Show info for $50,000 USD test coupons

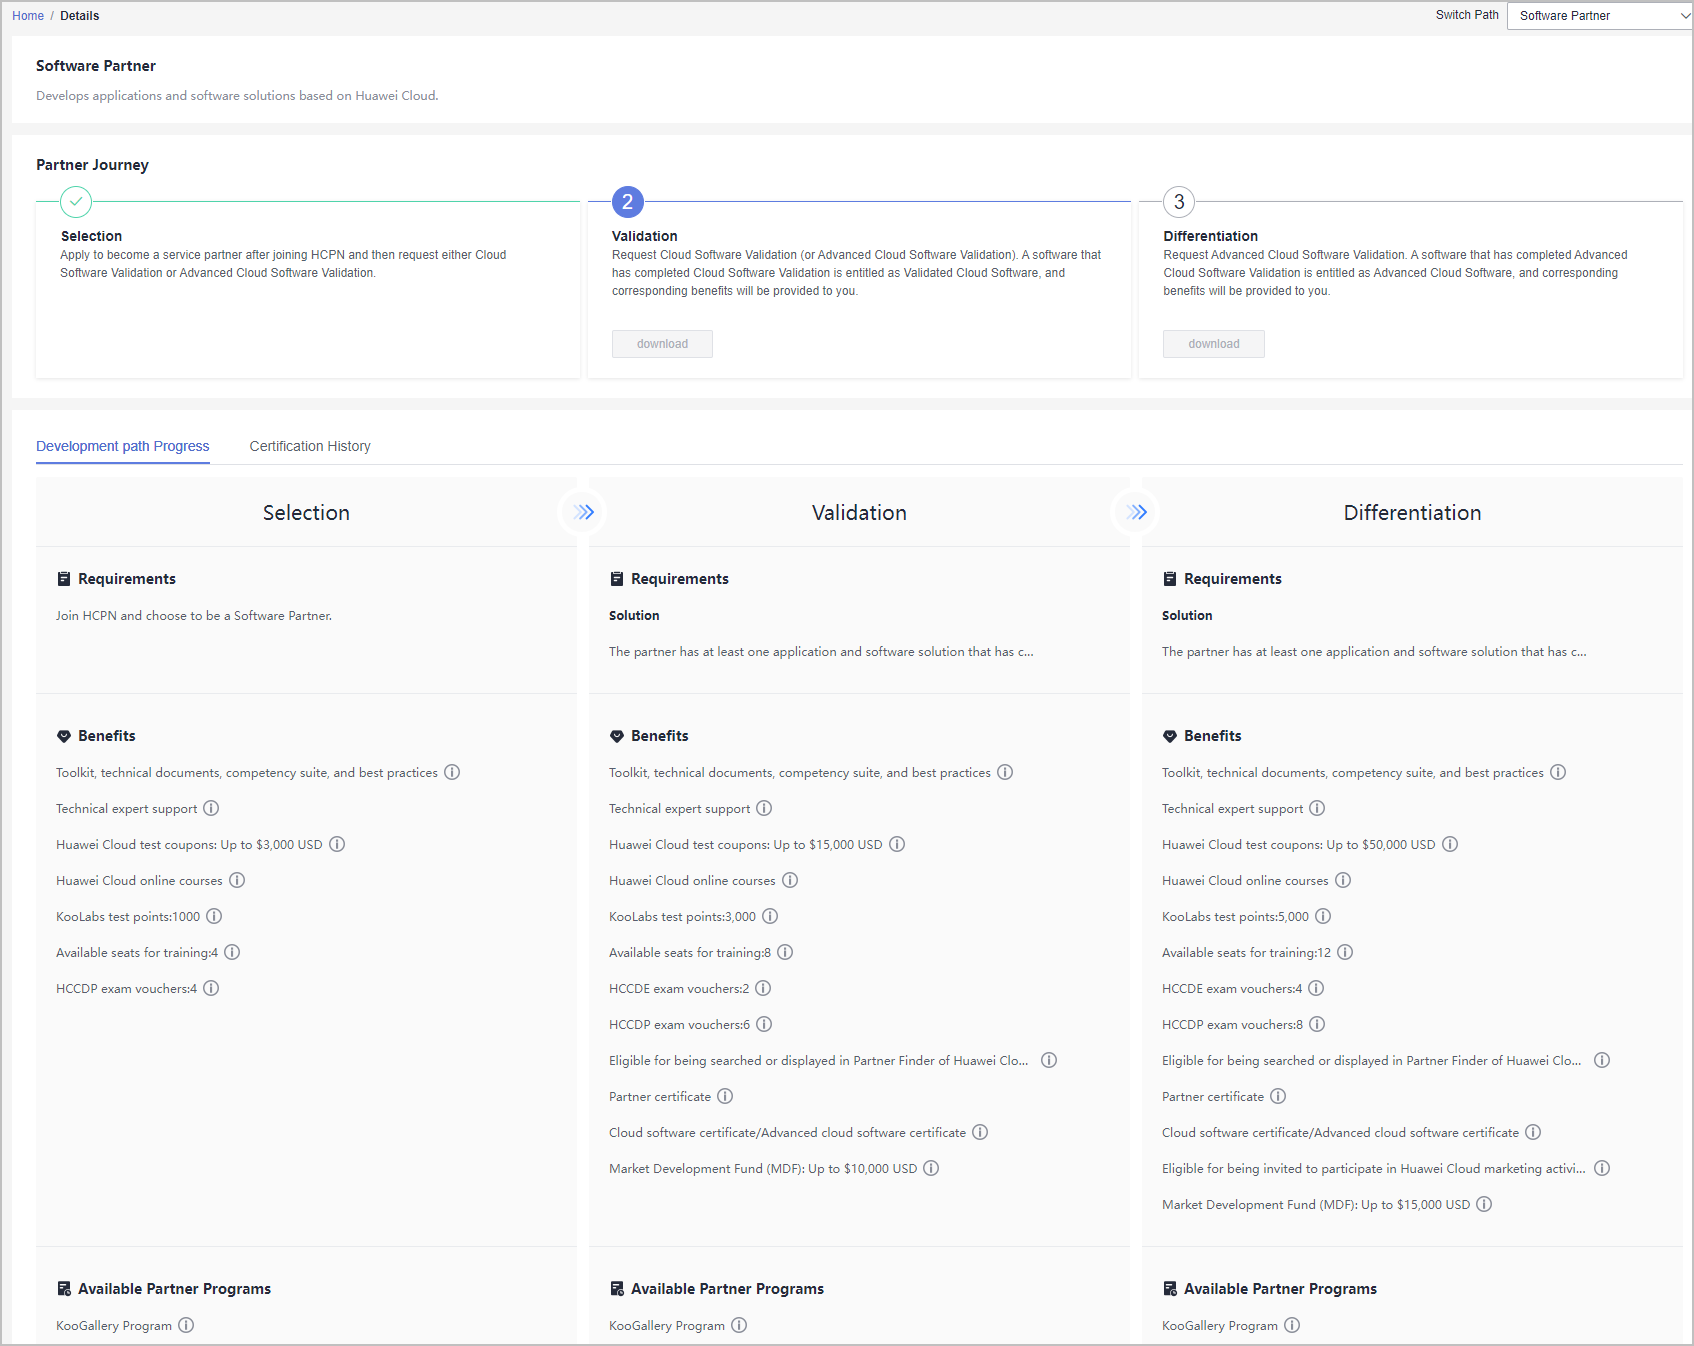click(1450, 844)
